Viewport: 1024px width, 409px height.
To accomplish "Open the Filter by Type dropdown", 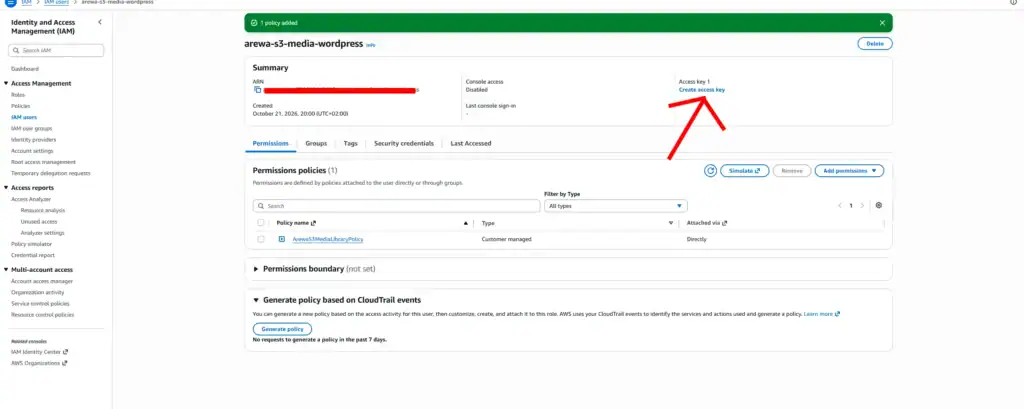I will point(615,206).
